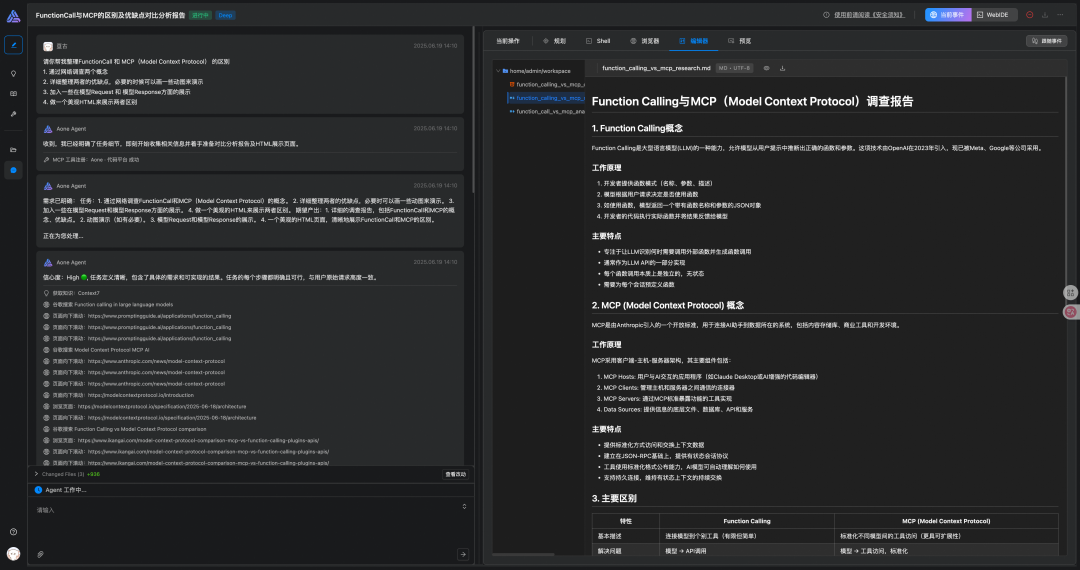Screen dimensions: 1080x570
Task: Click the chat panel vertical scrollbar
Action: click(x=474, y=110)
